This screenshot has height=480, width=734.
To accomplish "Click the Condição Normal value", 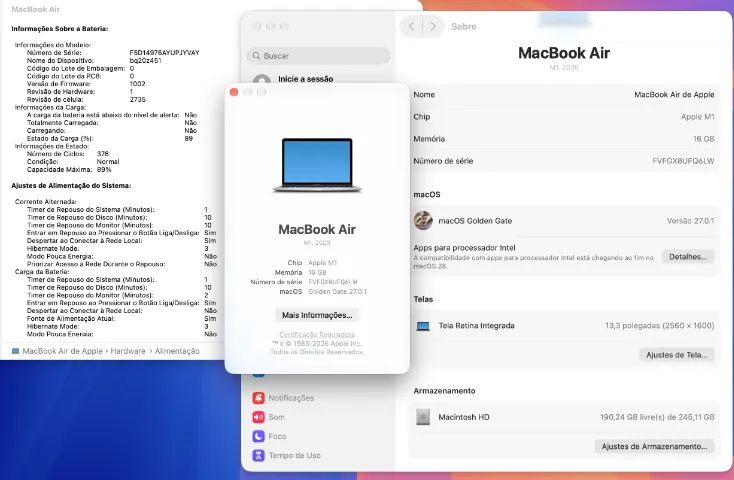I will coord(108,162).
